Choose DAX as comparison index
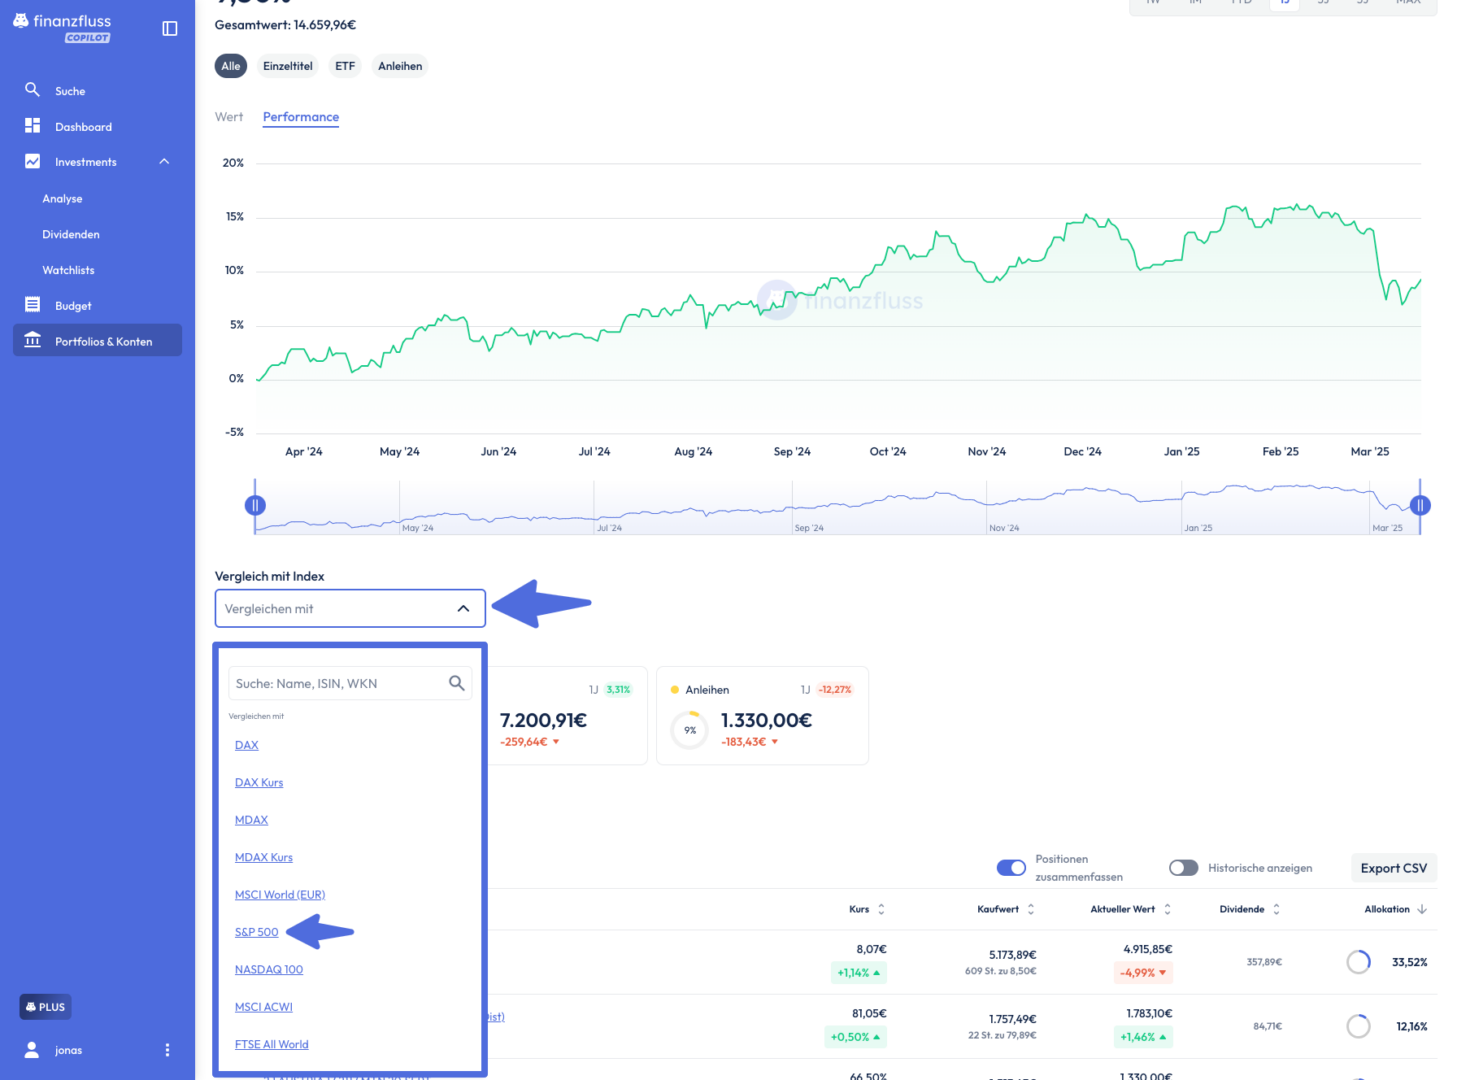Screen dimensions: 1457x1080 tap(247, 745)
